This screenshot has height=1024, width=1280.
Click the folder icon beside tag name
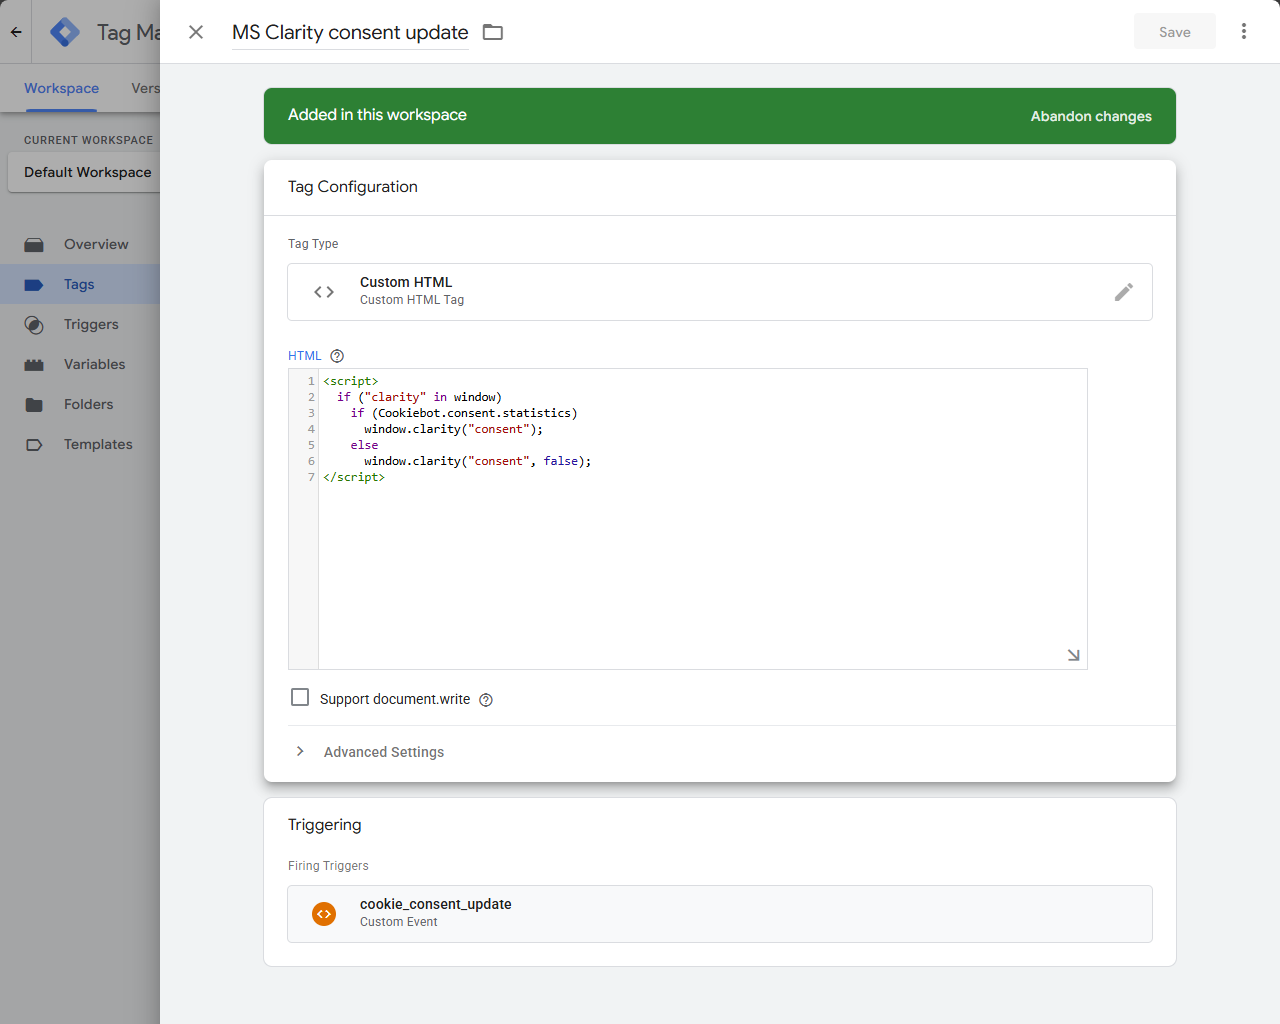(x=493, y=32)
